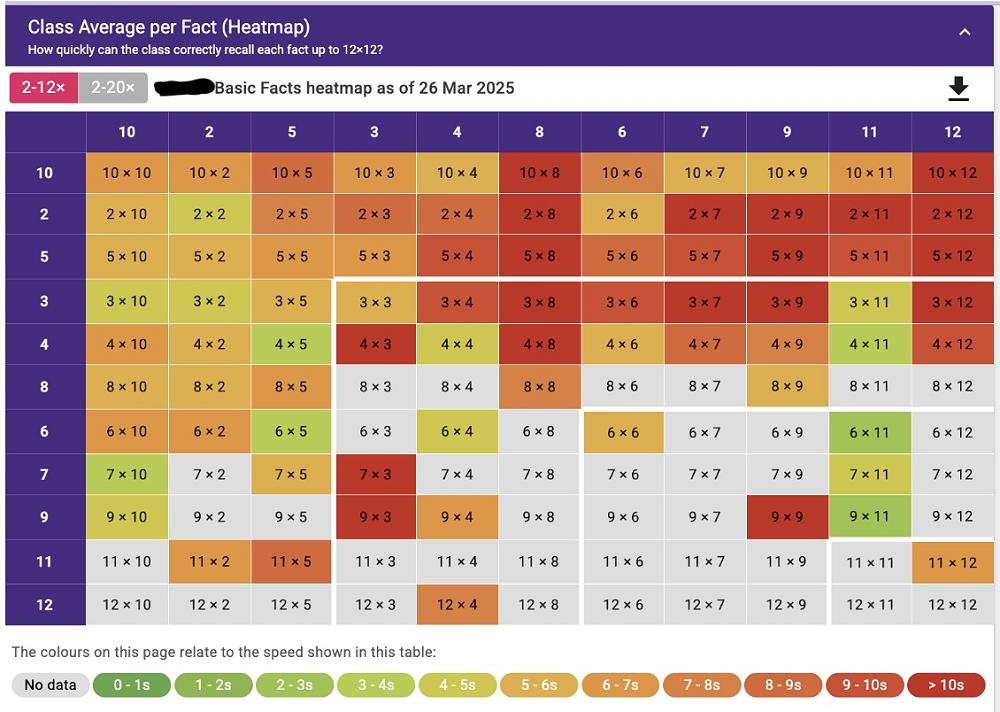Select the 6 × 11 green cell
This screenshot has height=712, width=1000.
click(x=869, y=432)
